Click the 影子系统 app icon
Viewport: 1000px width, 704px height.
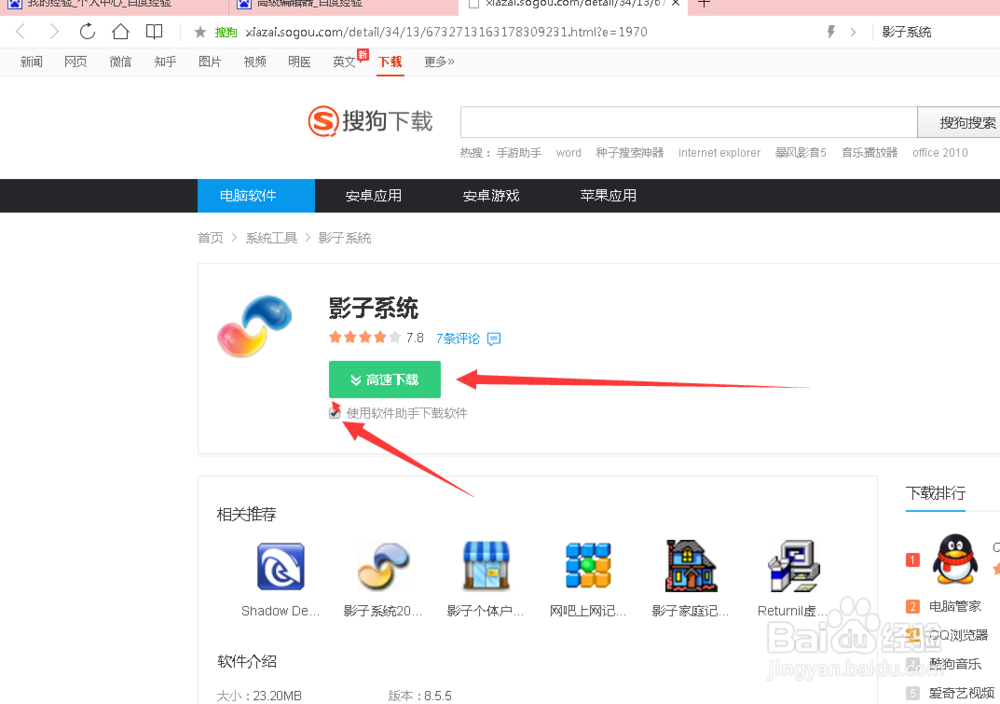click(x=254, y=326)
